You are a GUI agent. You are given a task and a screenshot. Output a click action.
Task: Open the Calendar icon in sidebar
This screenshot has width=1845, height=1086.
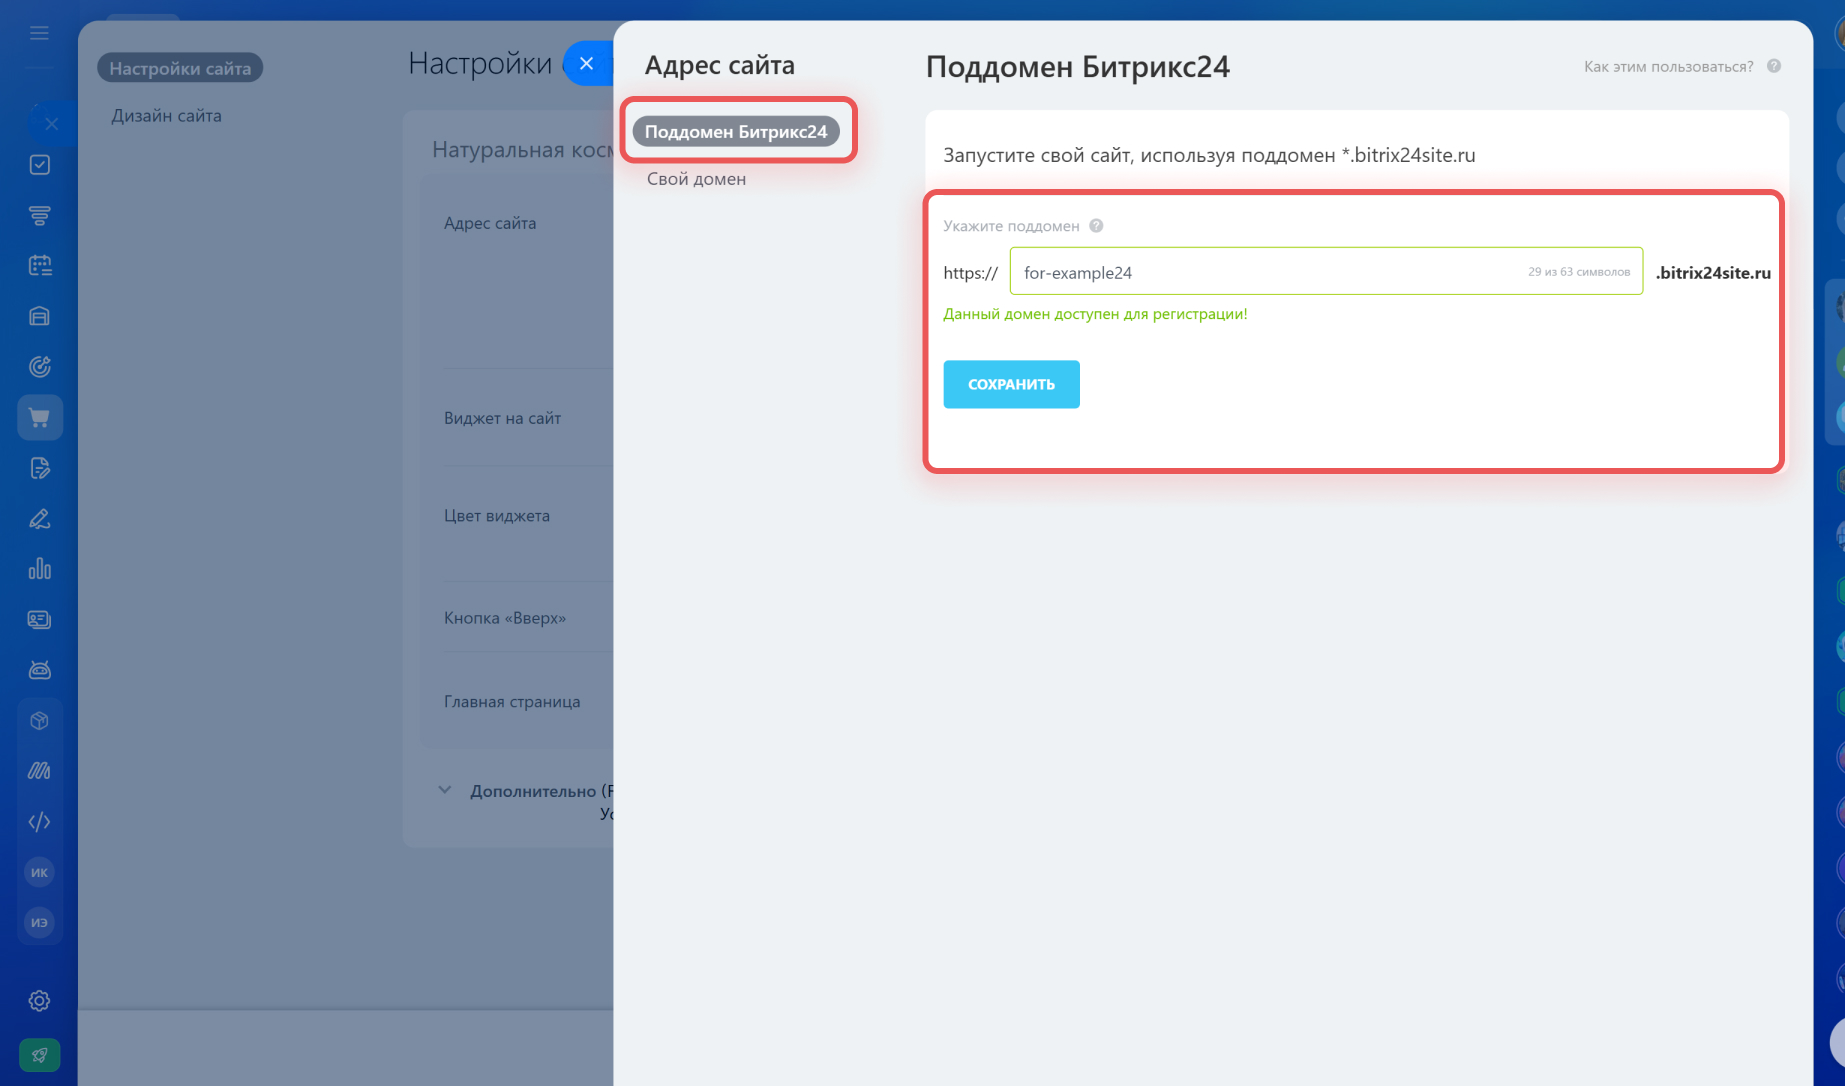click(x=40, y=266)
